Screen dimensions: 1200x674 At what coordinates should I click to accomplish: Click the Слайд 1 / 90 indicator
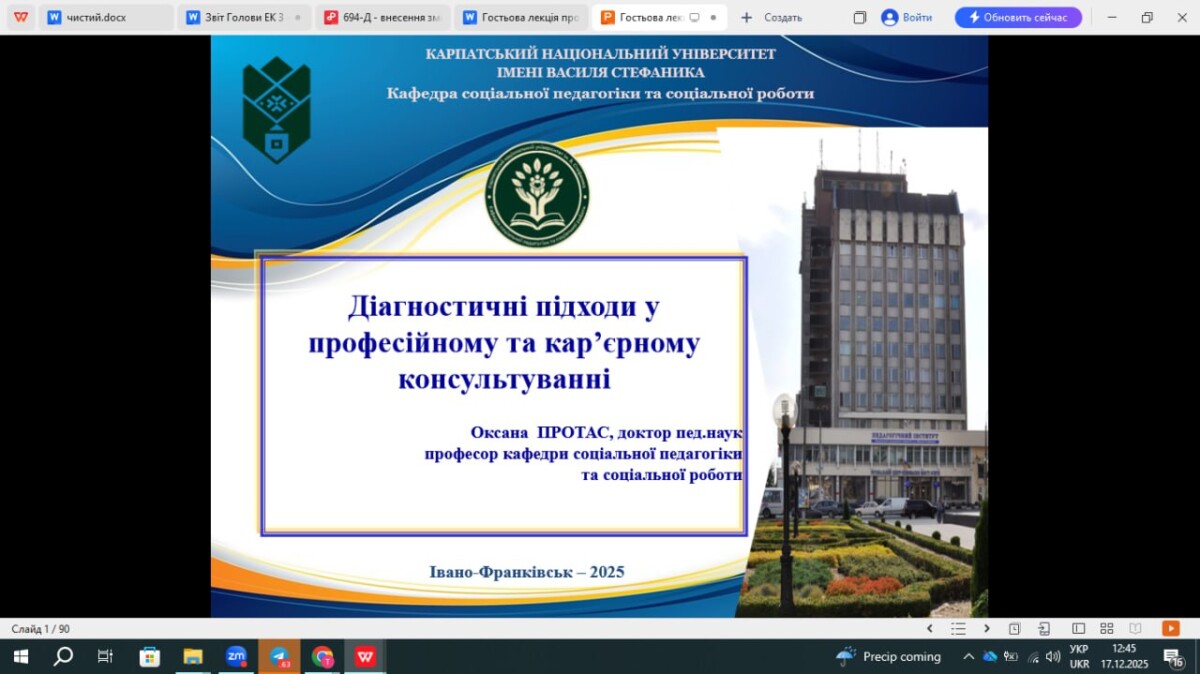41,629
